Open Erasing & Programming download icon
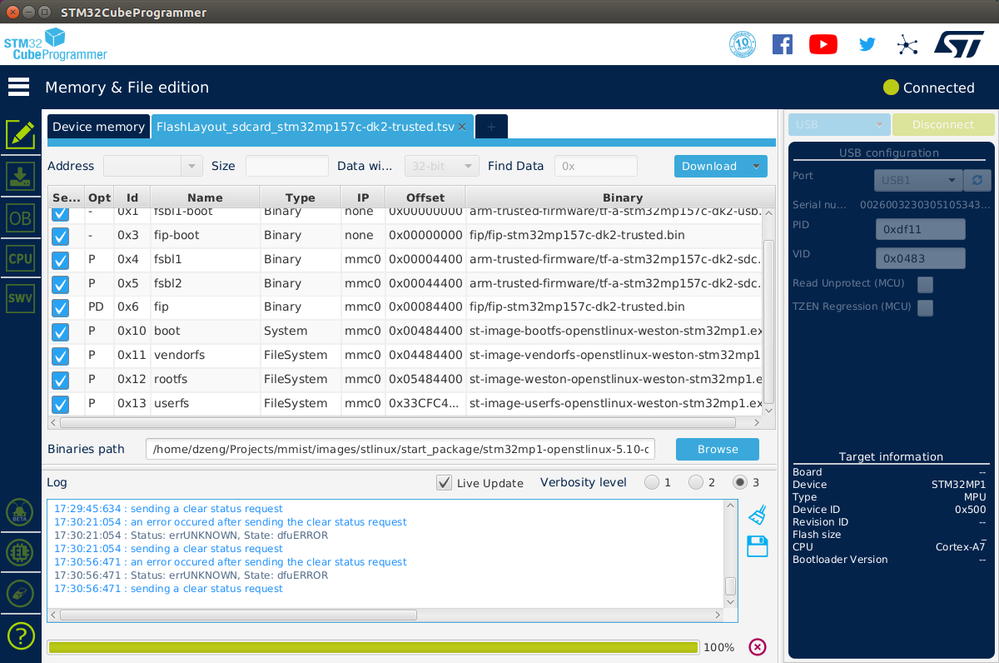The height and width of the screenshot is (663, 999). coord(20,176)
